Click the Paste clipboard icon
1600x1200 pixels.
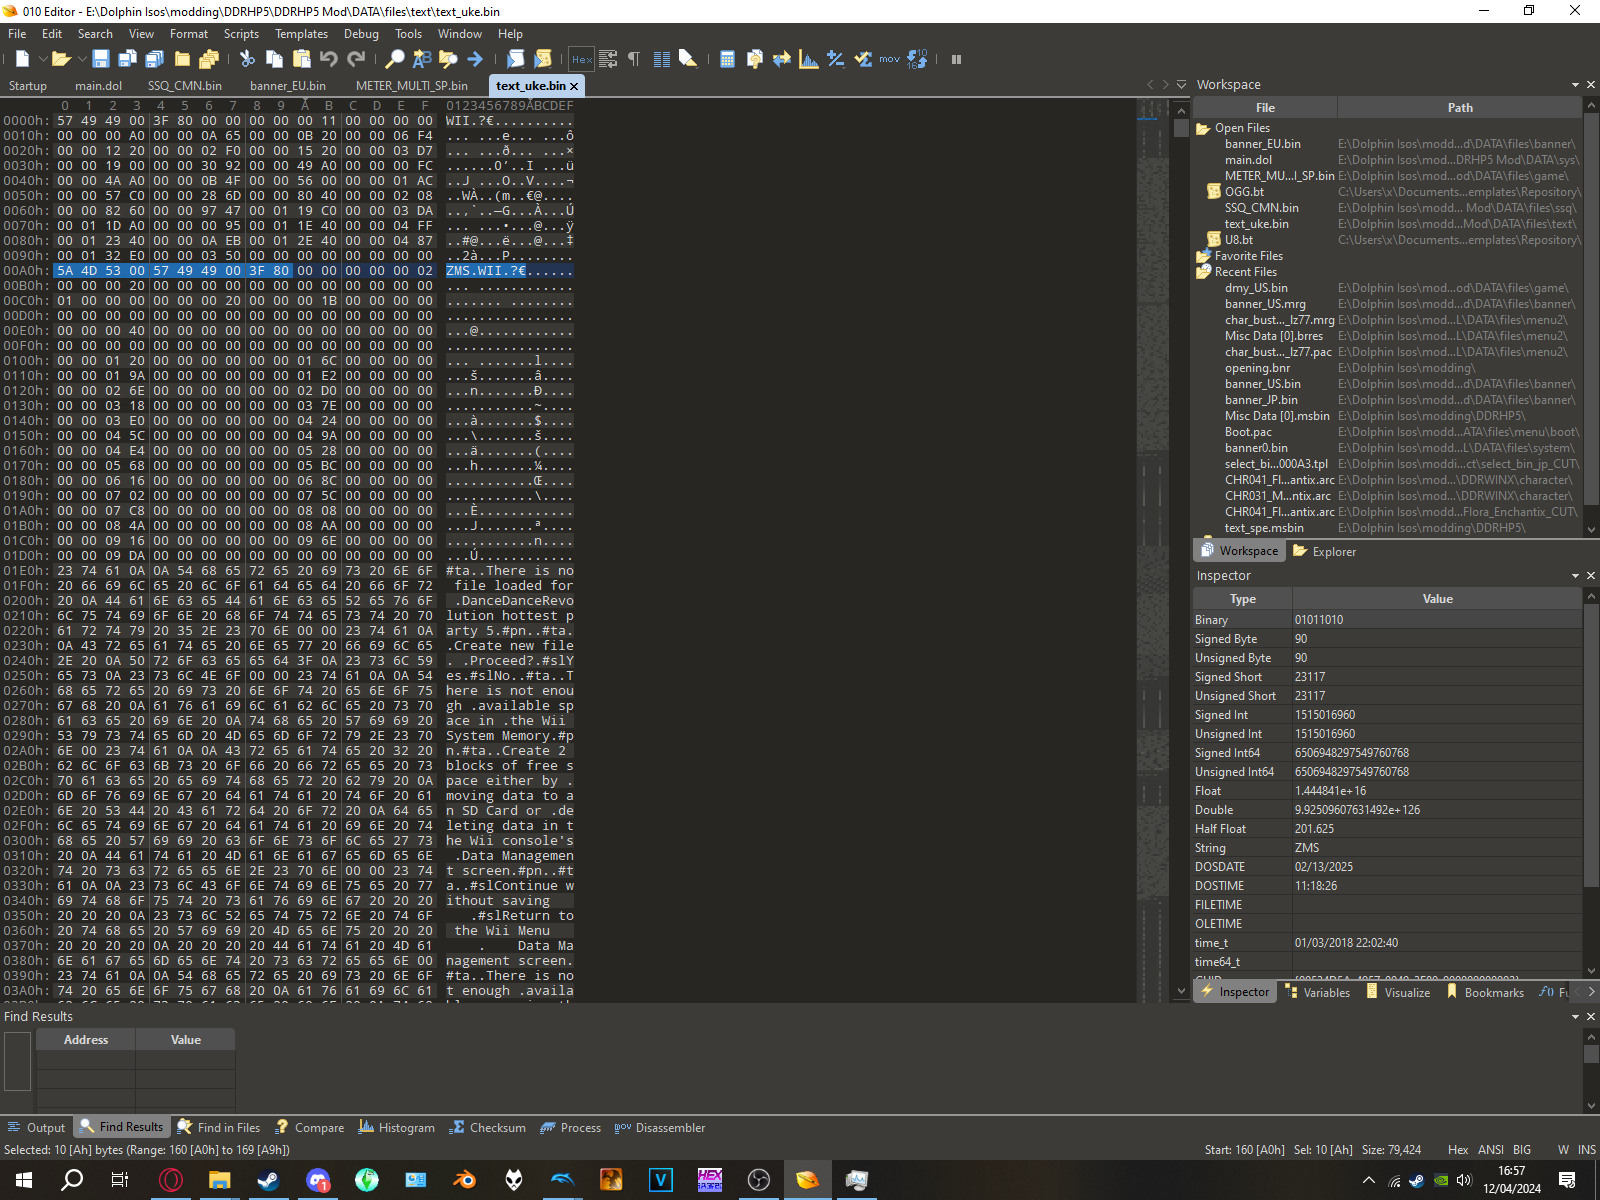click(301, 59)
